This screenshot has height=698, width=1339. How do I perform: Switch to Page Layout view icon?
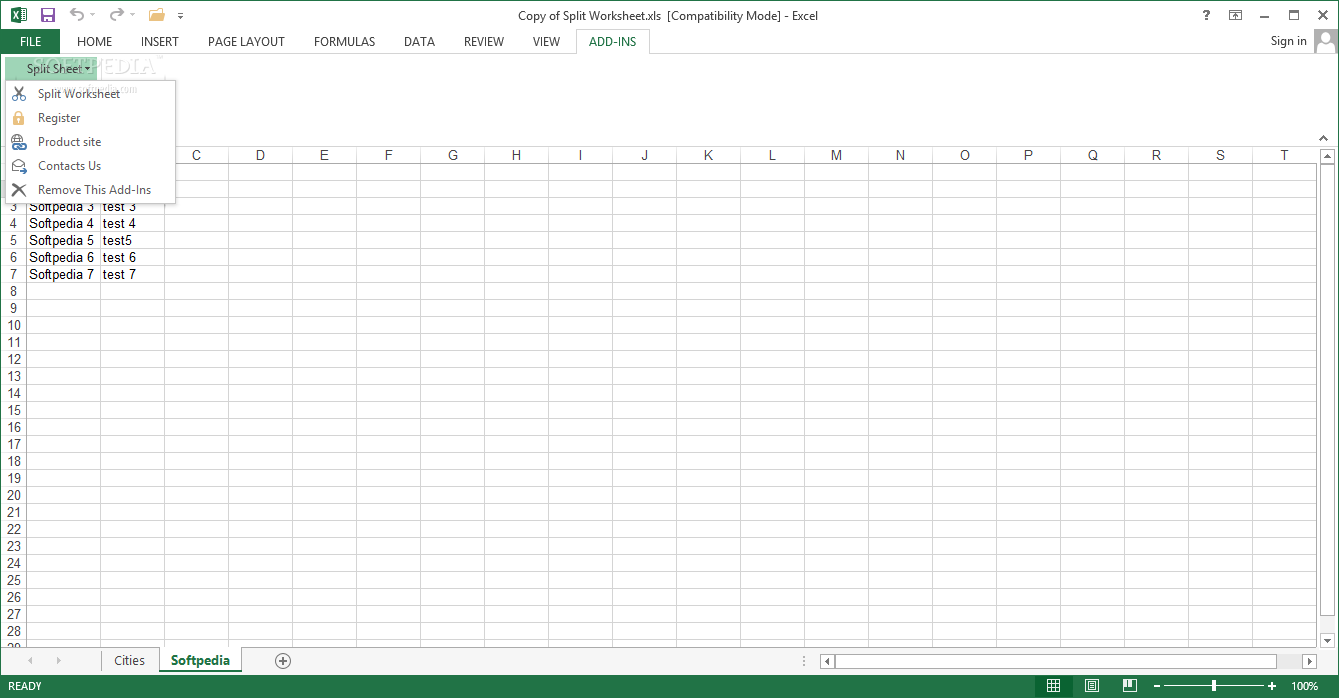(1092, 686)
